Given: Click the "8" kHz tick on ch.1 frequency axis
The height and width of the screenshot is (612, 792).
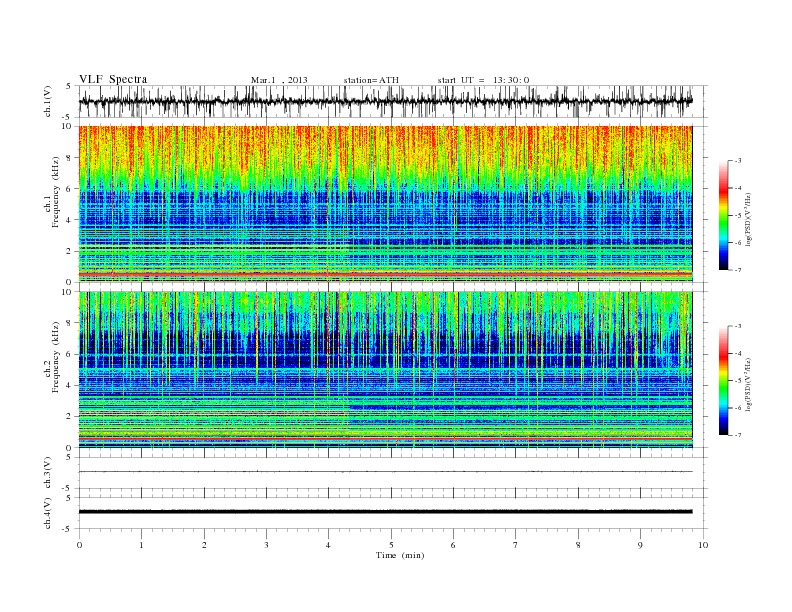Looking at the screenshot, I should (x=70, y=158).
